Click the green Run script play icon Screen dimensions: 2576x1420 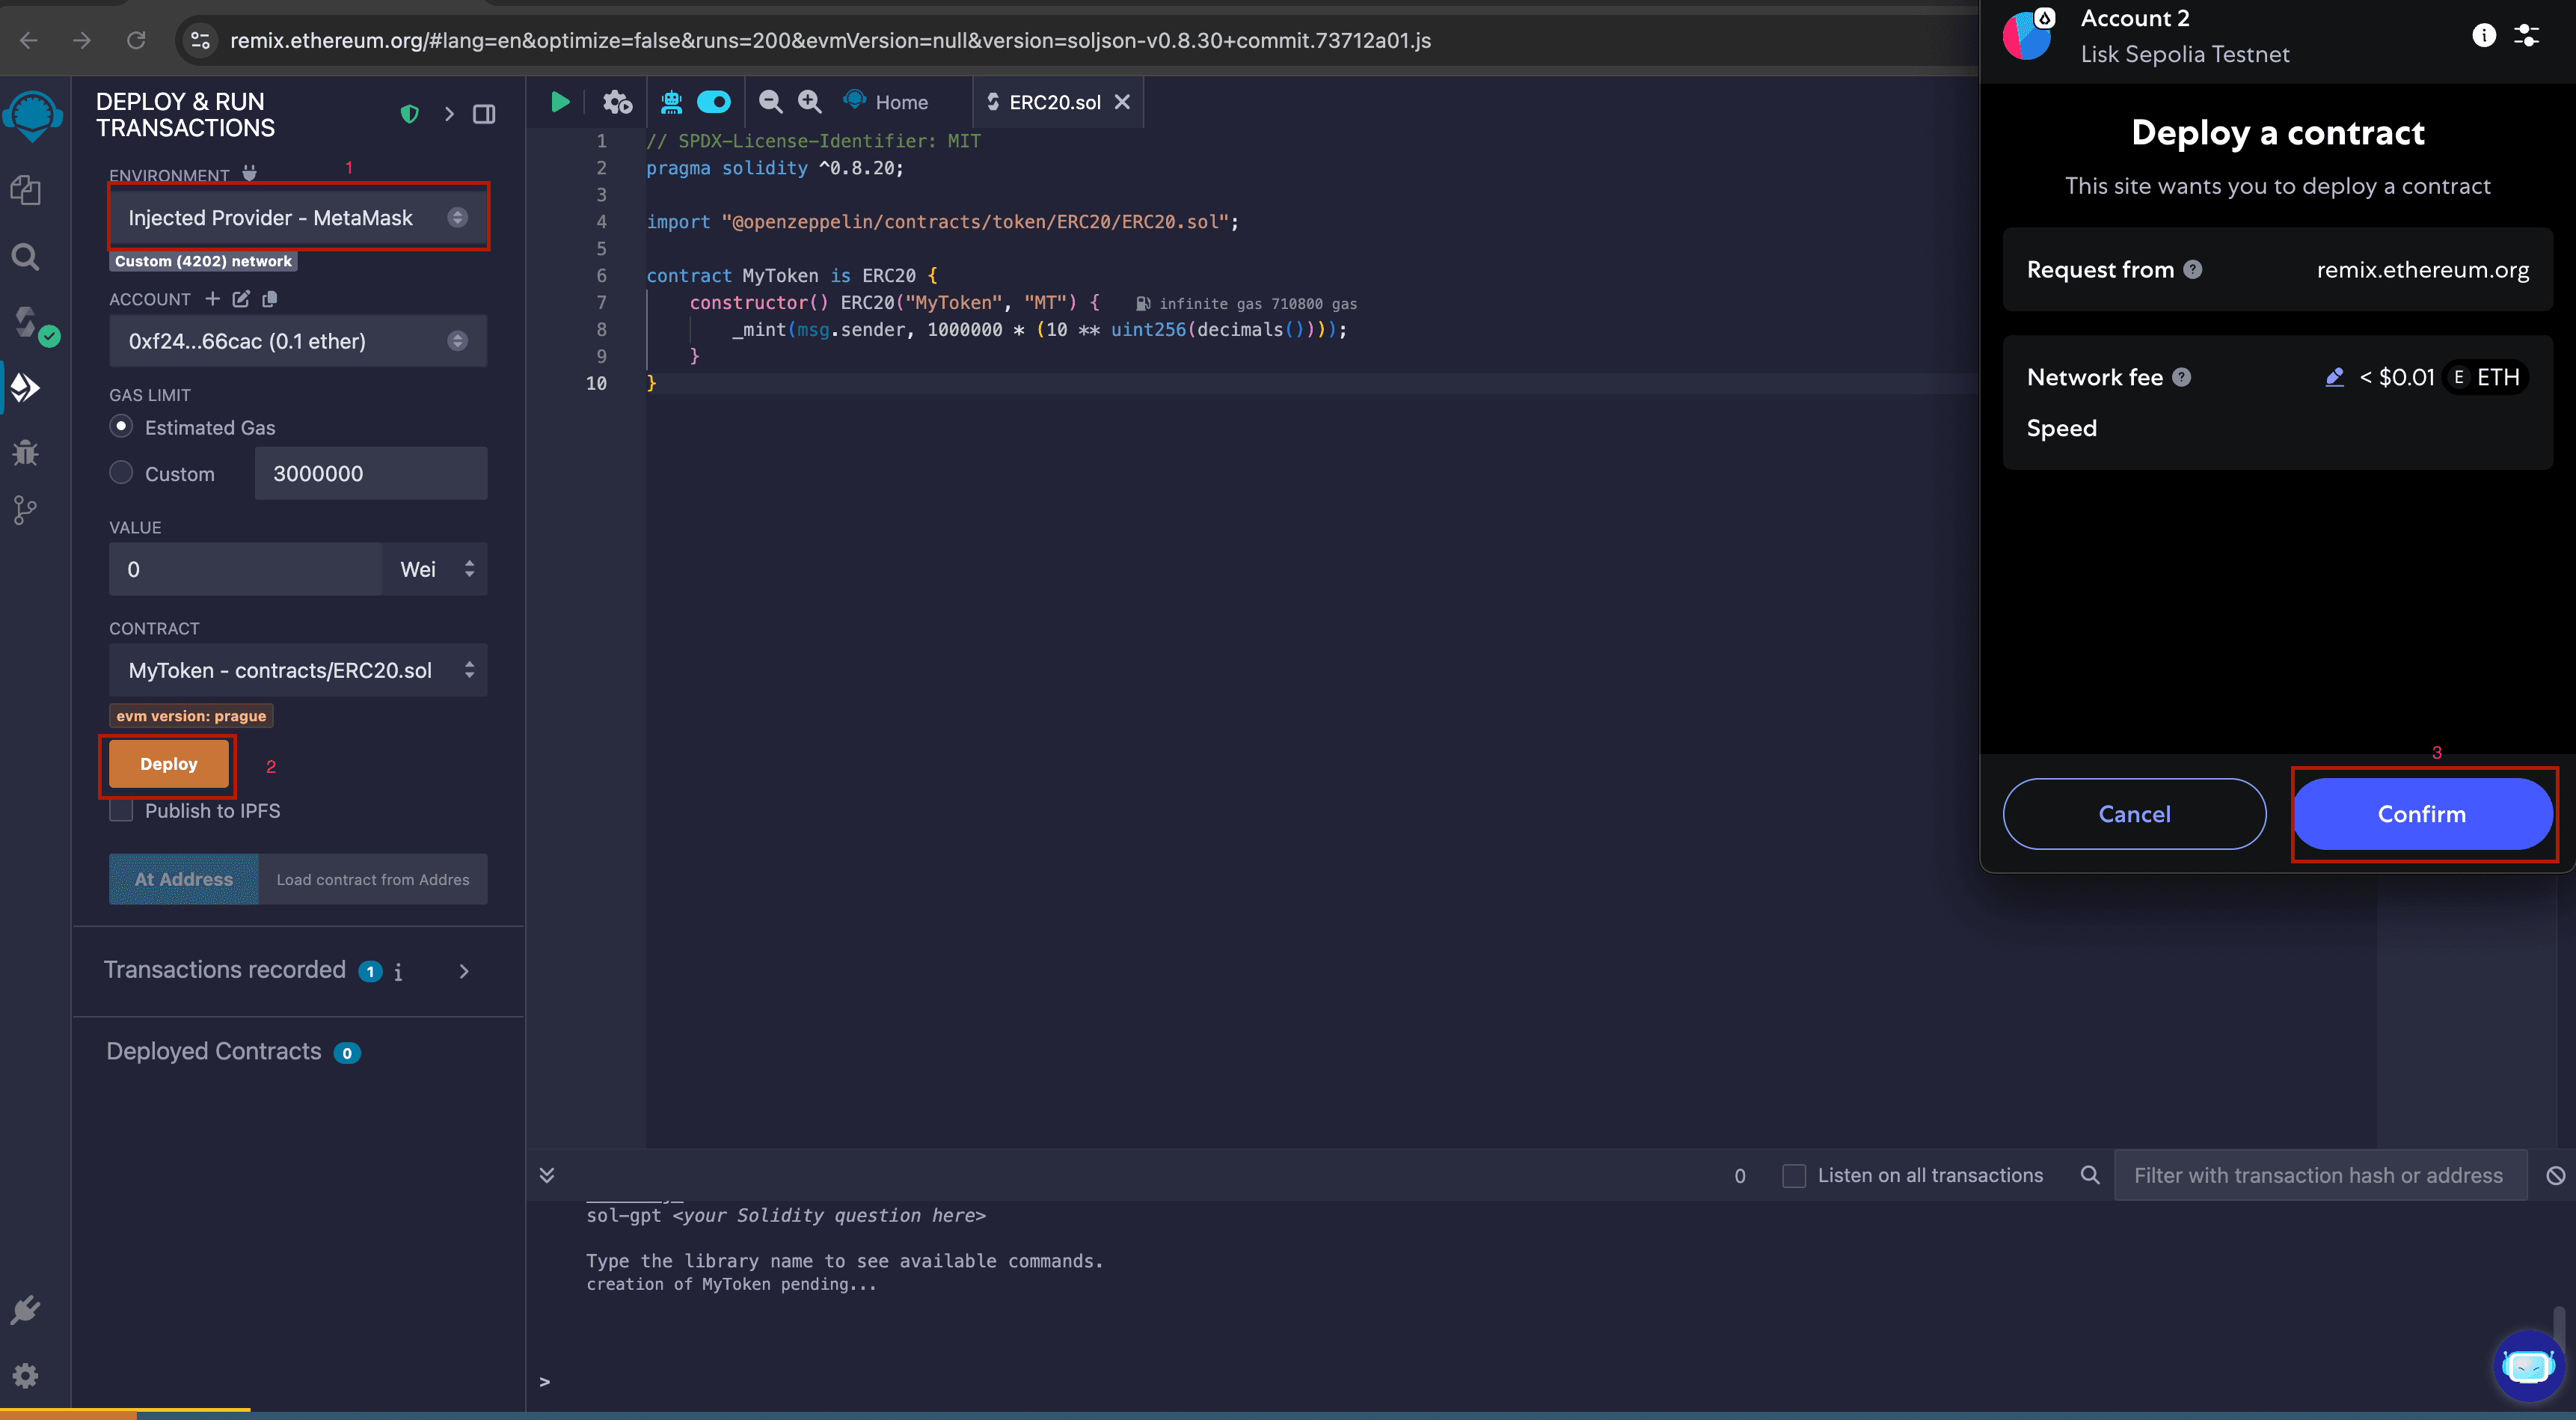pyautogui.click(x=560, y=102)
